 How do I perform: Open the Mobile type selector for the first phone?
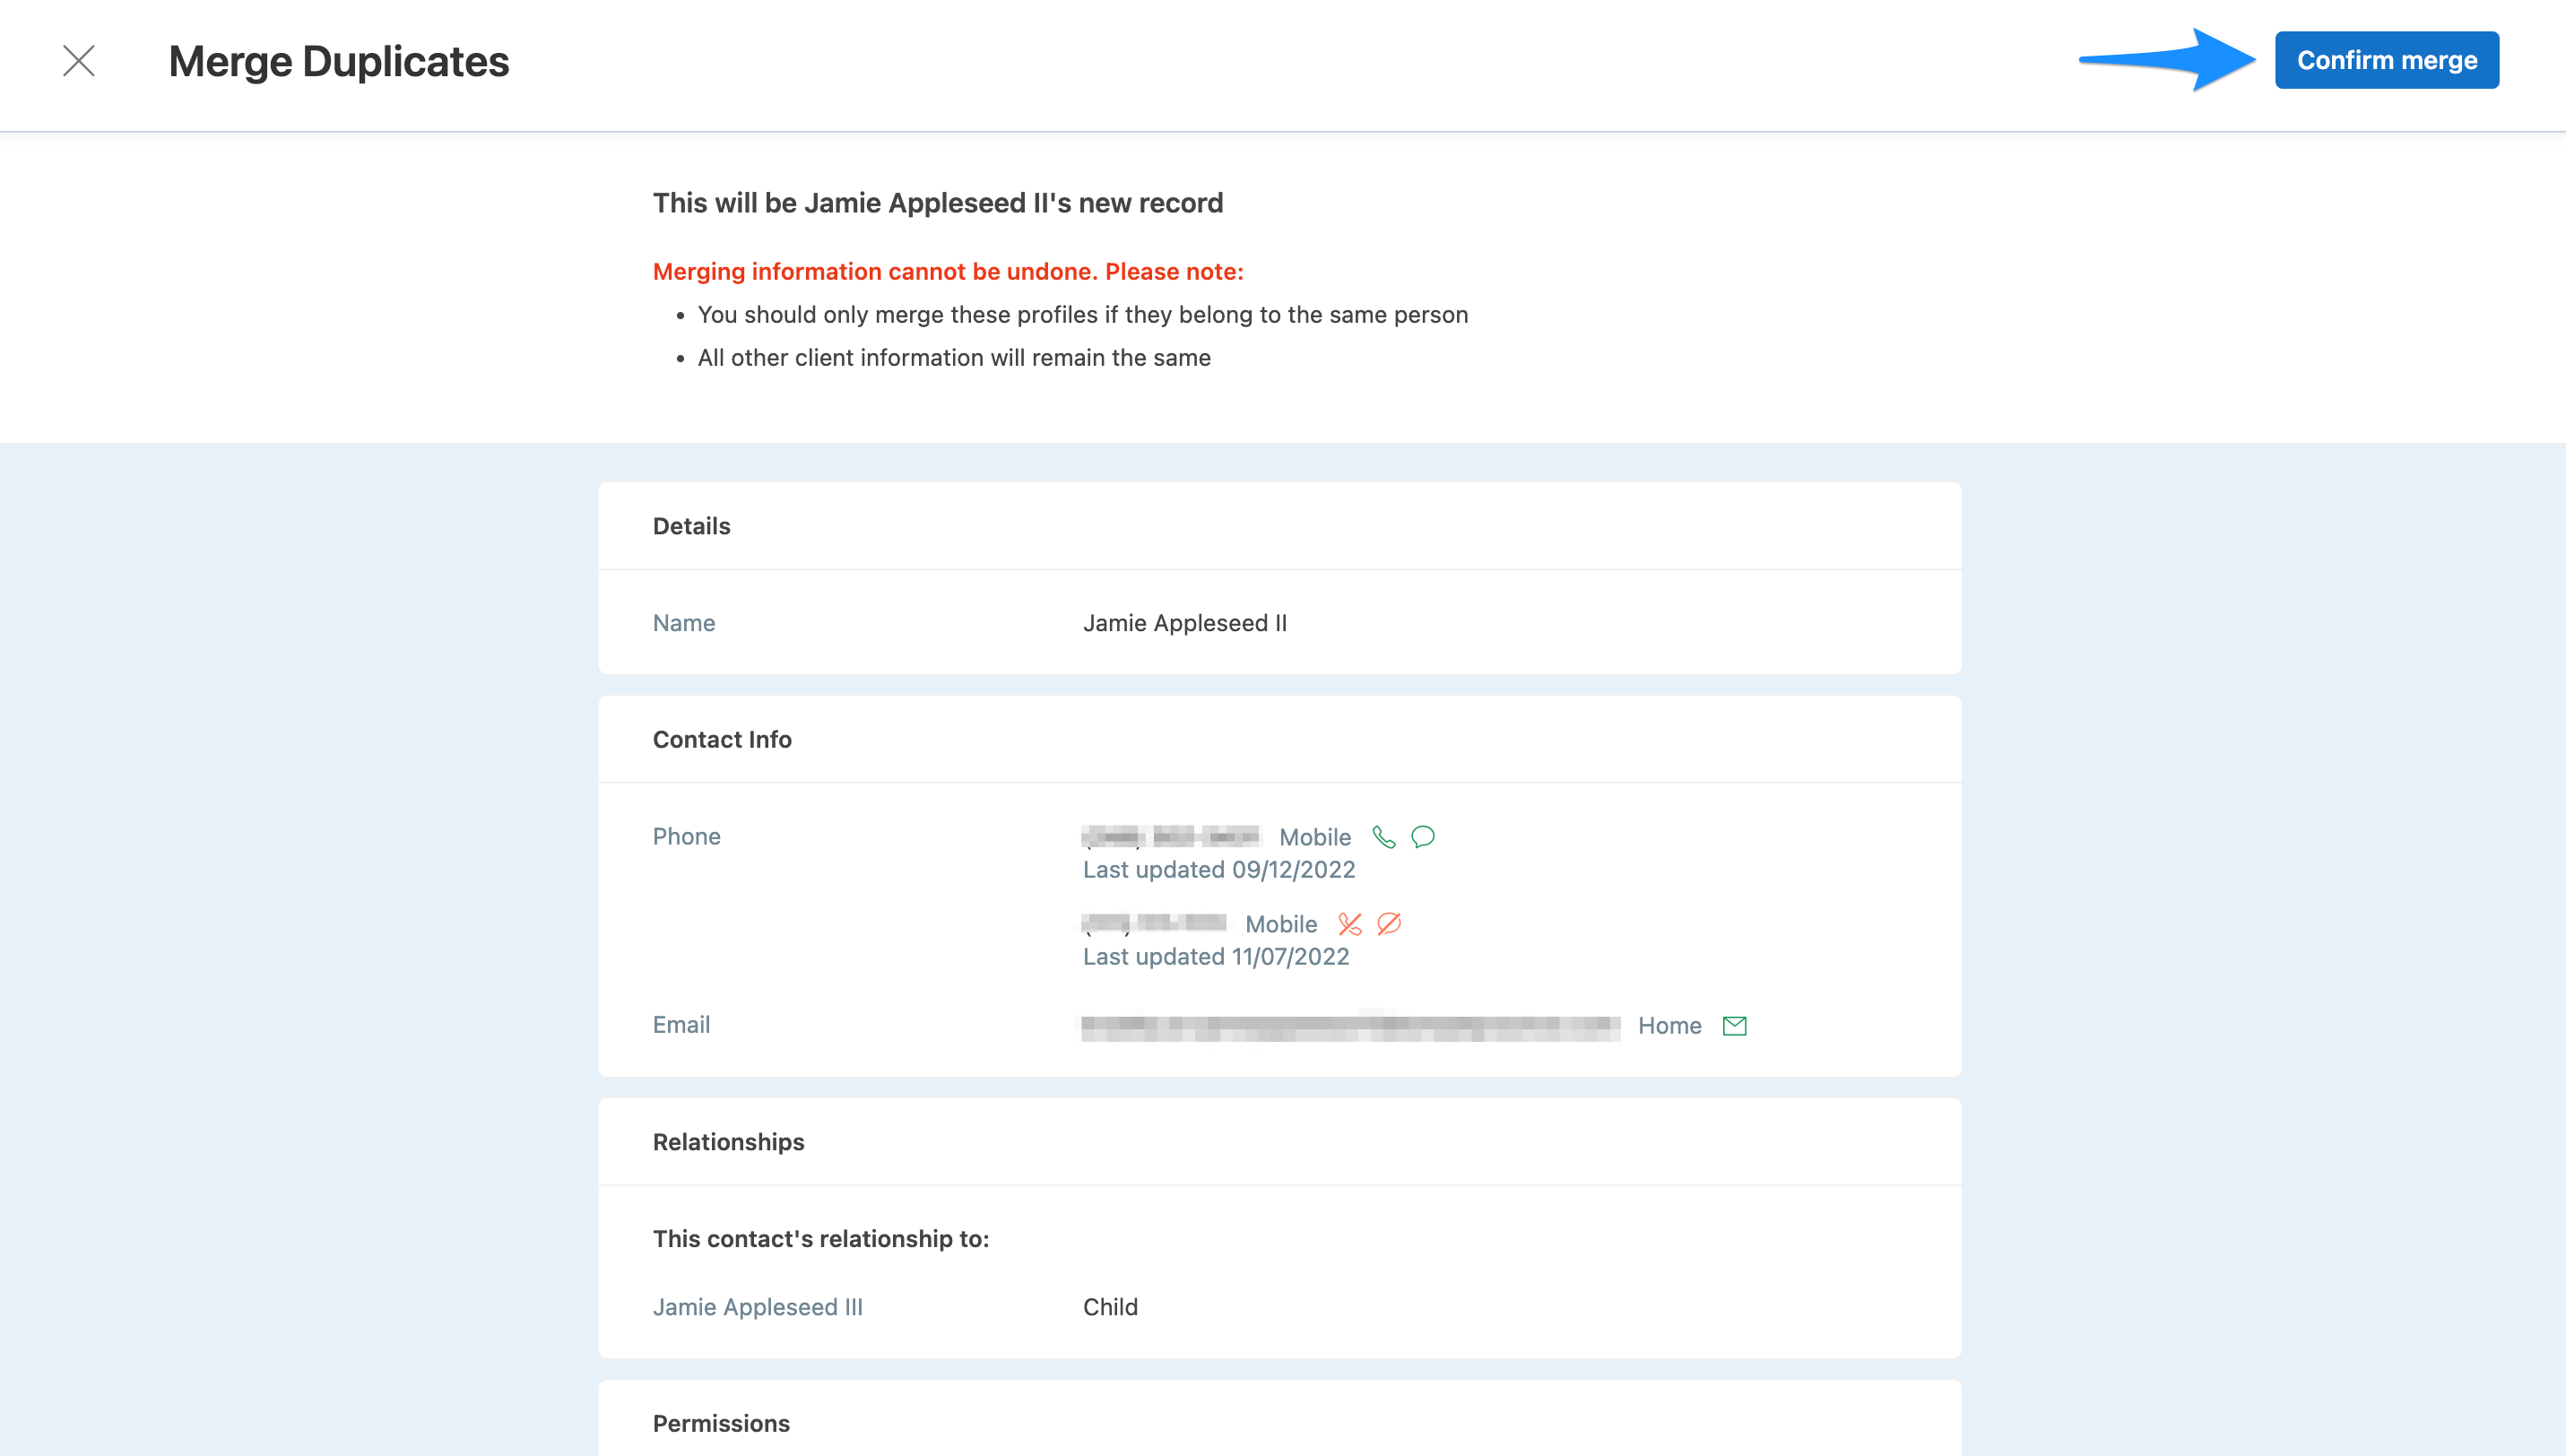1314,836
